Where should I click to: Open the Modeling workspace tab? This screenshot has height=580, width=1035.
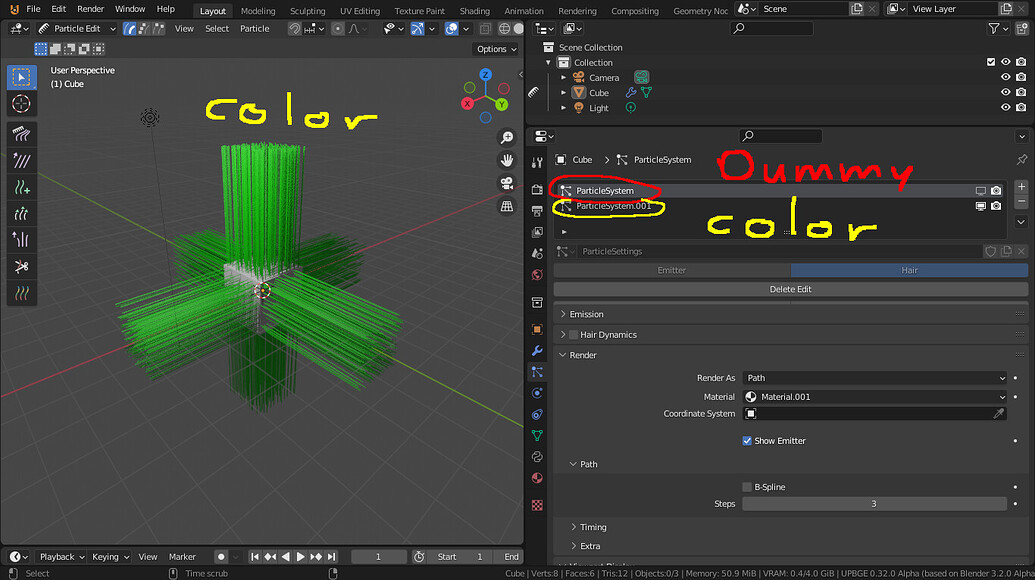[x=258, y=11]
